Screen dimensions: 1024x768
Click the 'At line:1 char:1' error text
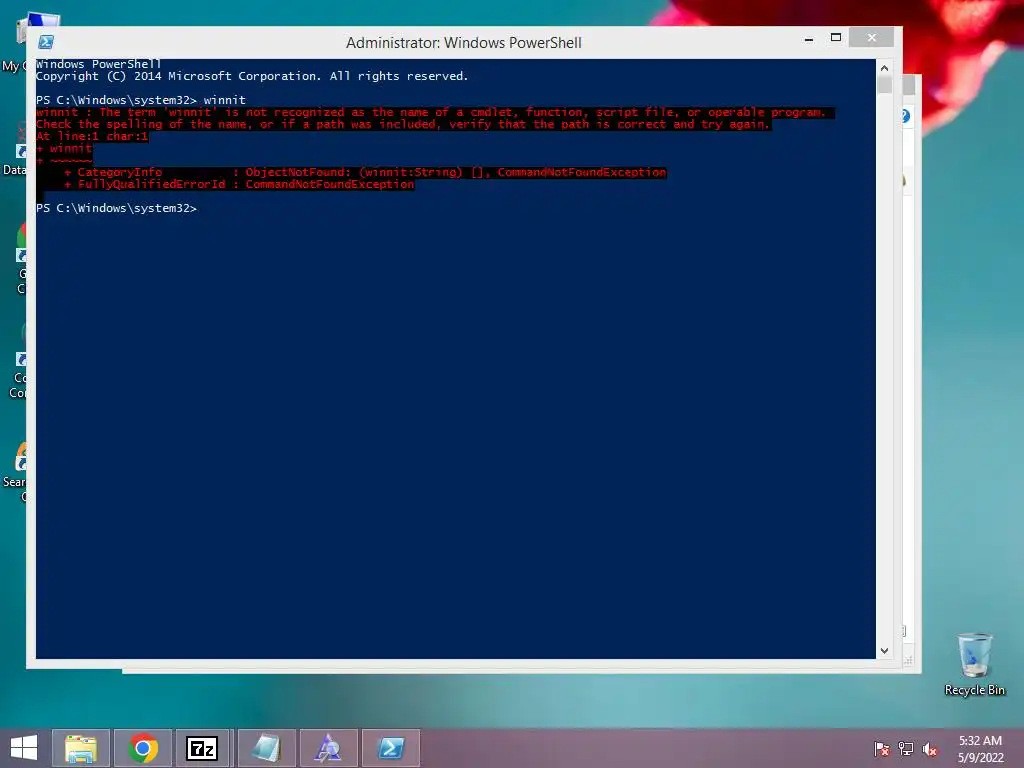[92, 136]
